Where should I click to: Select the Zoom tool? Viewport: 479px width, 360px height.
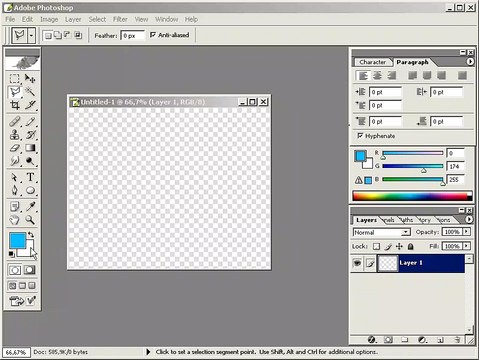[x=30, y=220]
